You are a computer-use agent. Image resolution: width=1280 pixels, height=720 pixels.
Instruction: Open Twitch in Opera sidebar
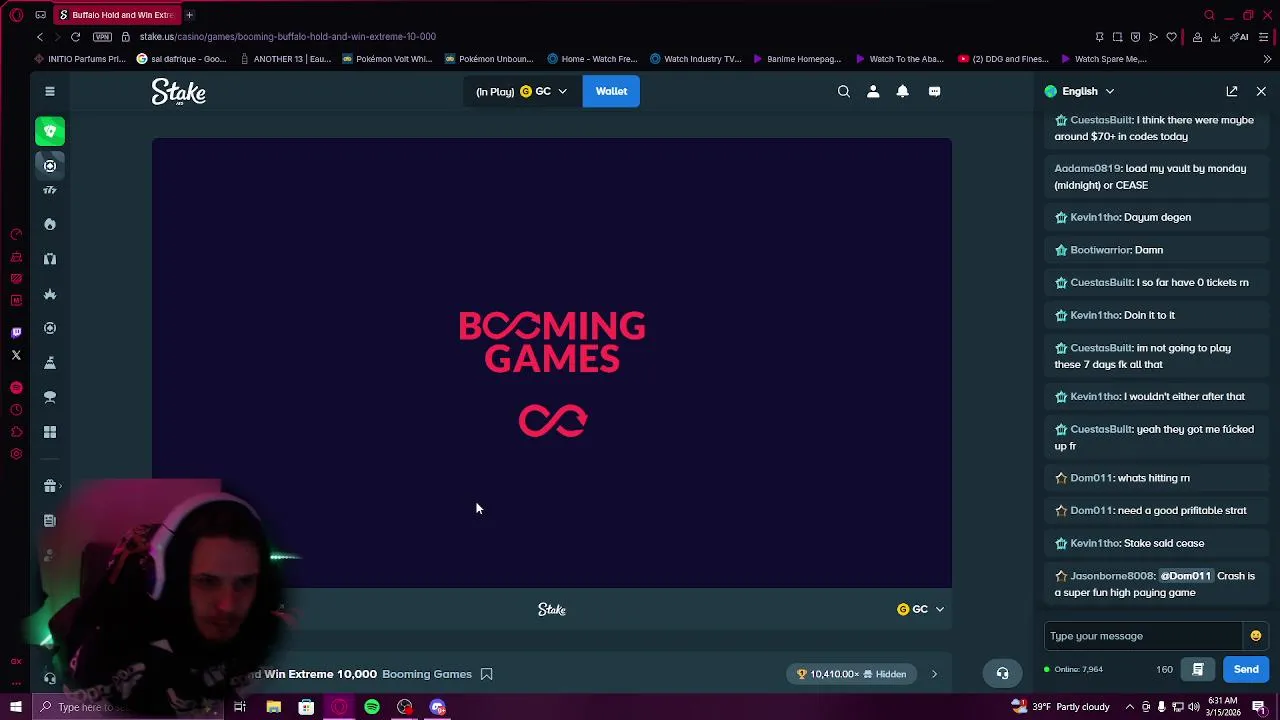point(16,332)
